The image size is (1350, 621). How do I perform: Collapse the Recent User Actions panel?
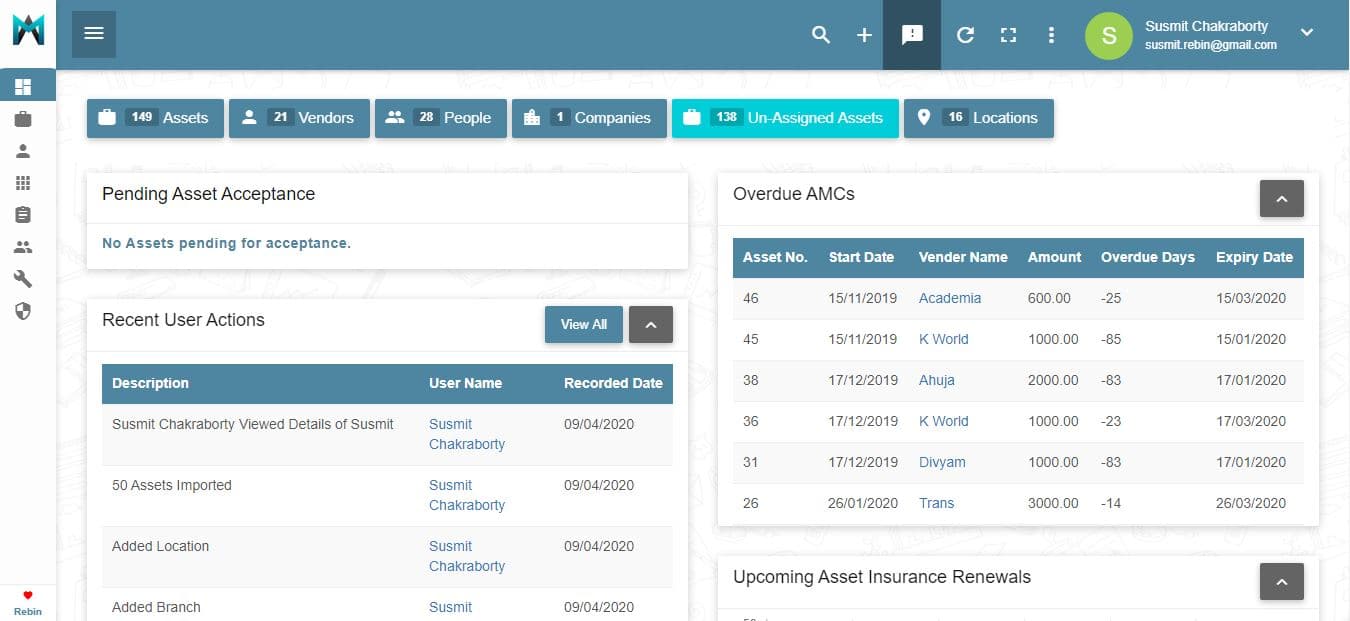pos(650,324)
